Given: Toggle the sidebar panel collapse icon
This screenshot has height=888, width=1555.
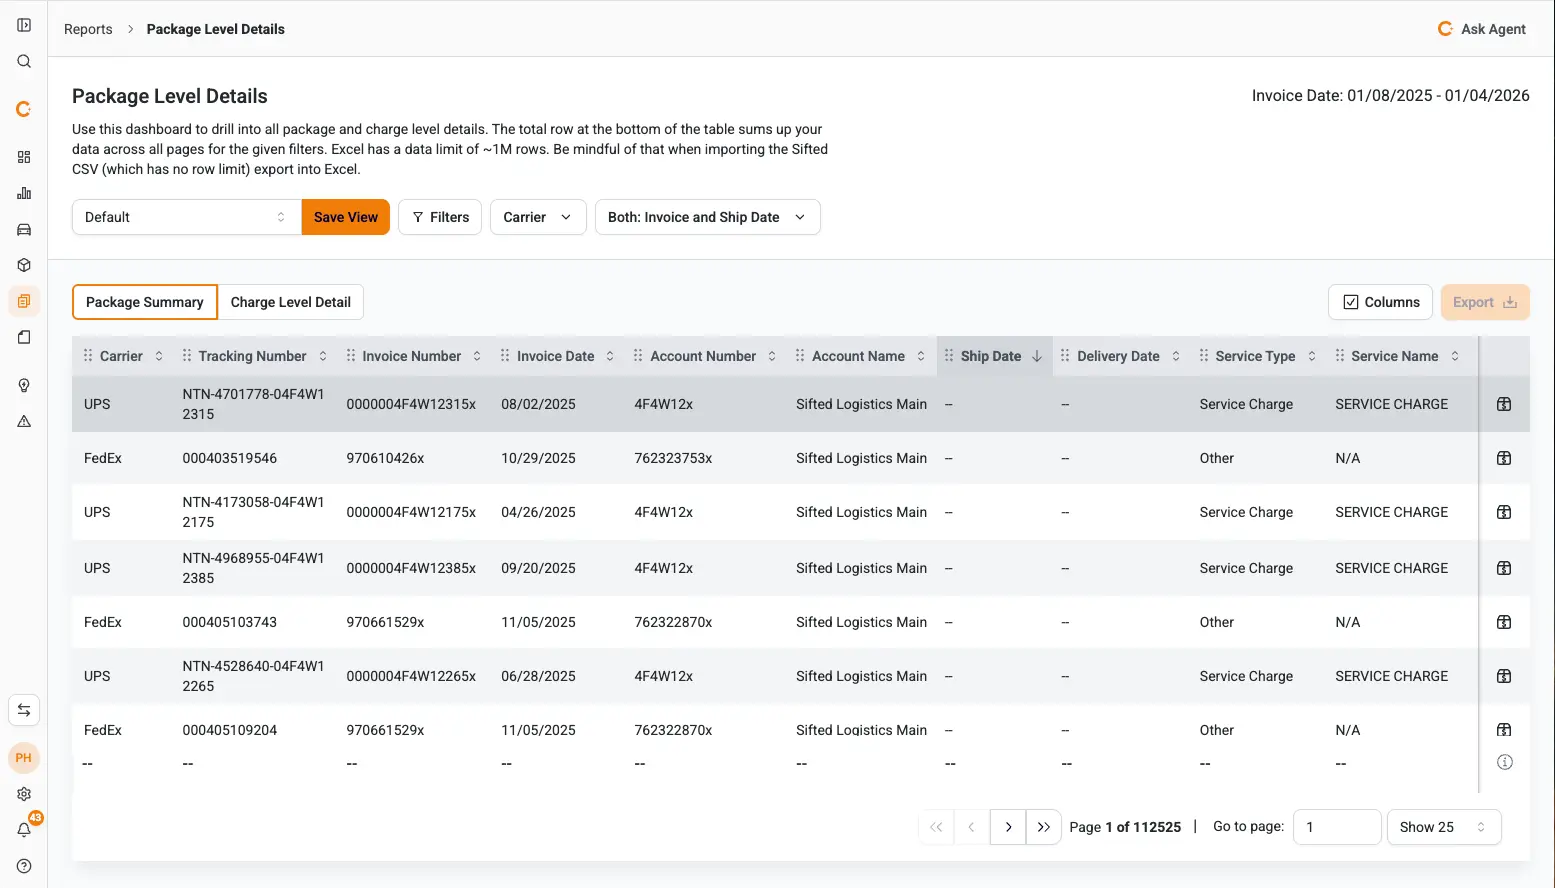Looking at the screenshot, I should click(24, 25).
